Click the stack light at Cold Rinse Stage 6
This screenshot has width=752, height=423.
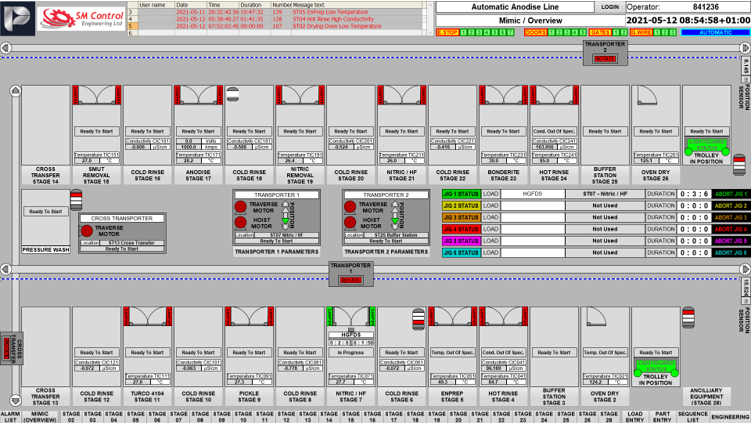[418, 319]
